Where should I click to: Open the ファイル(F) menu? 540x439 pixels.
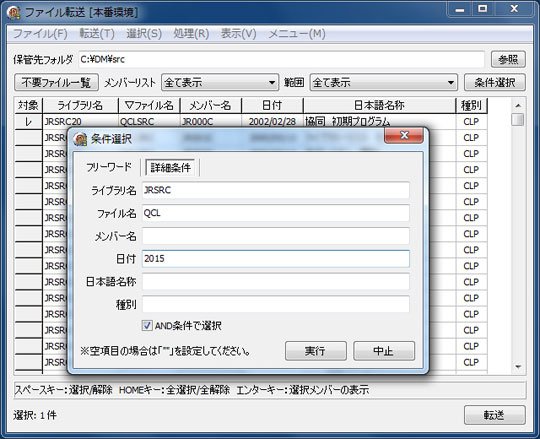click(x=40, y=34)
